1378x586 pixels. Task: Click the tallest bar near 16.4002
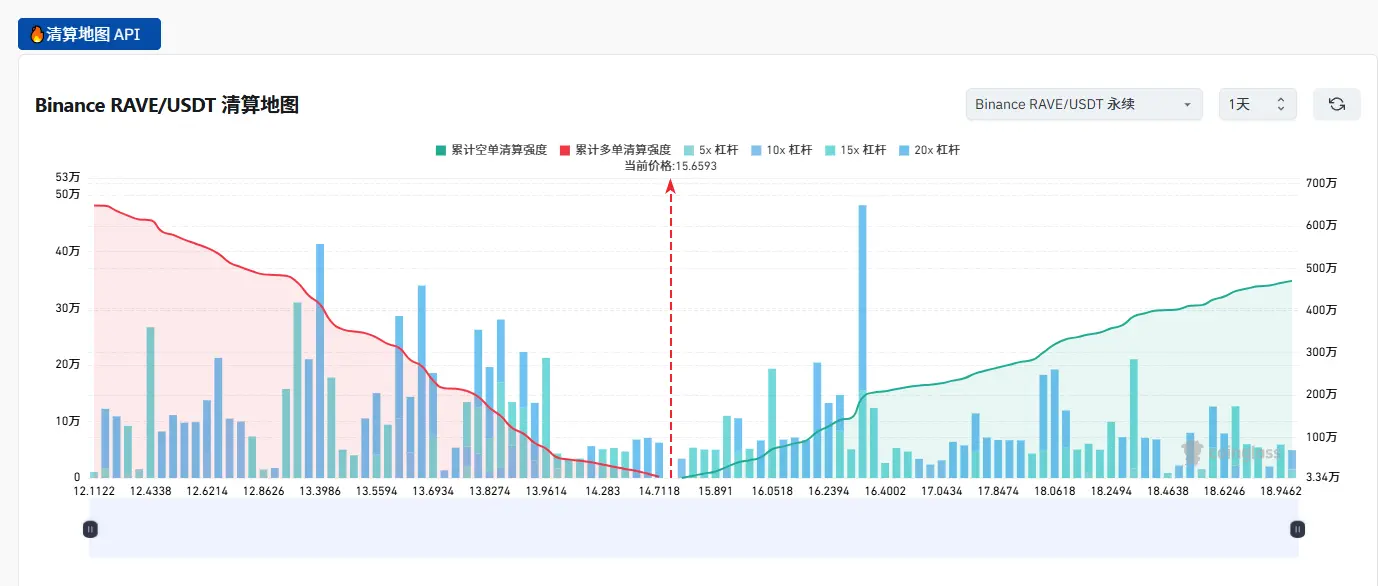coord(862,341)
